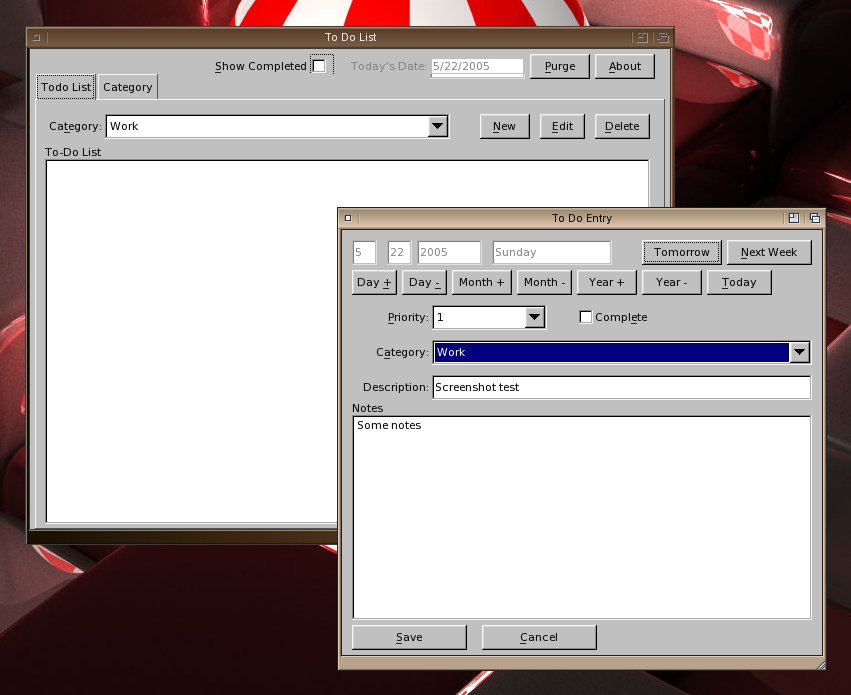Toggle the Show Completed checkbox
The width and height of the screenshot is (851, 695).
pyautogui.click(x=319, y=66)
